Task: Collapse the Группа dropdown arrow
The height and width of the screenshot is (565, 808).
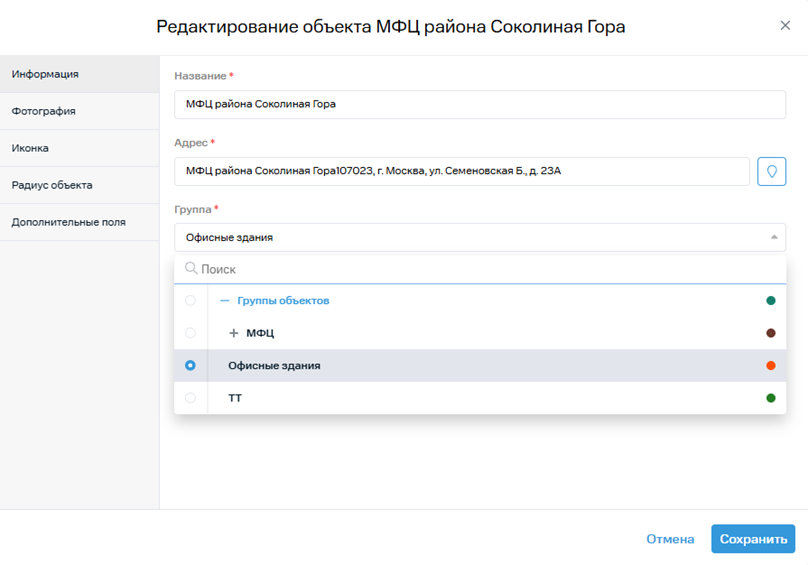Action: [773, 237]
